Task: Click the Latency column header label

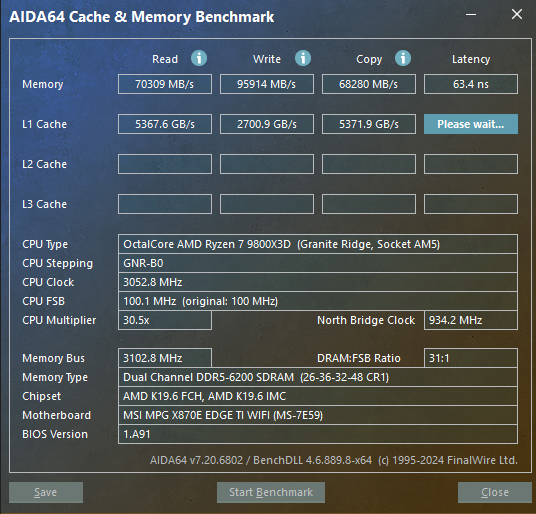Action: 471,59
